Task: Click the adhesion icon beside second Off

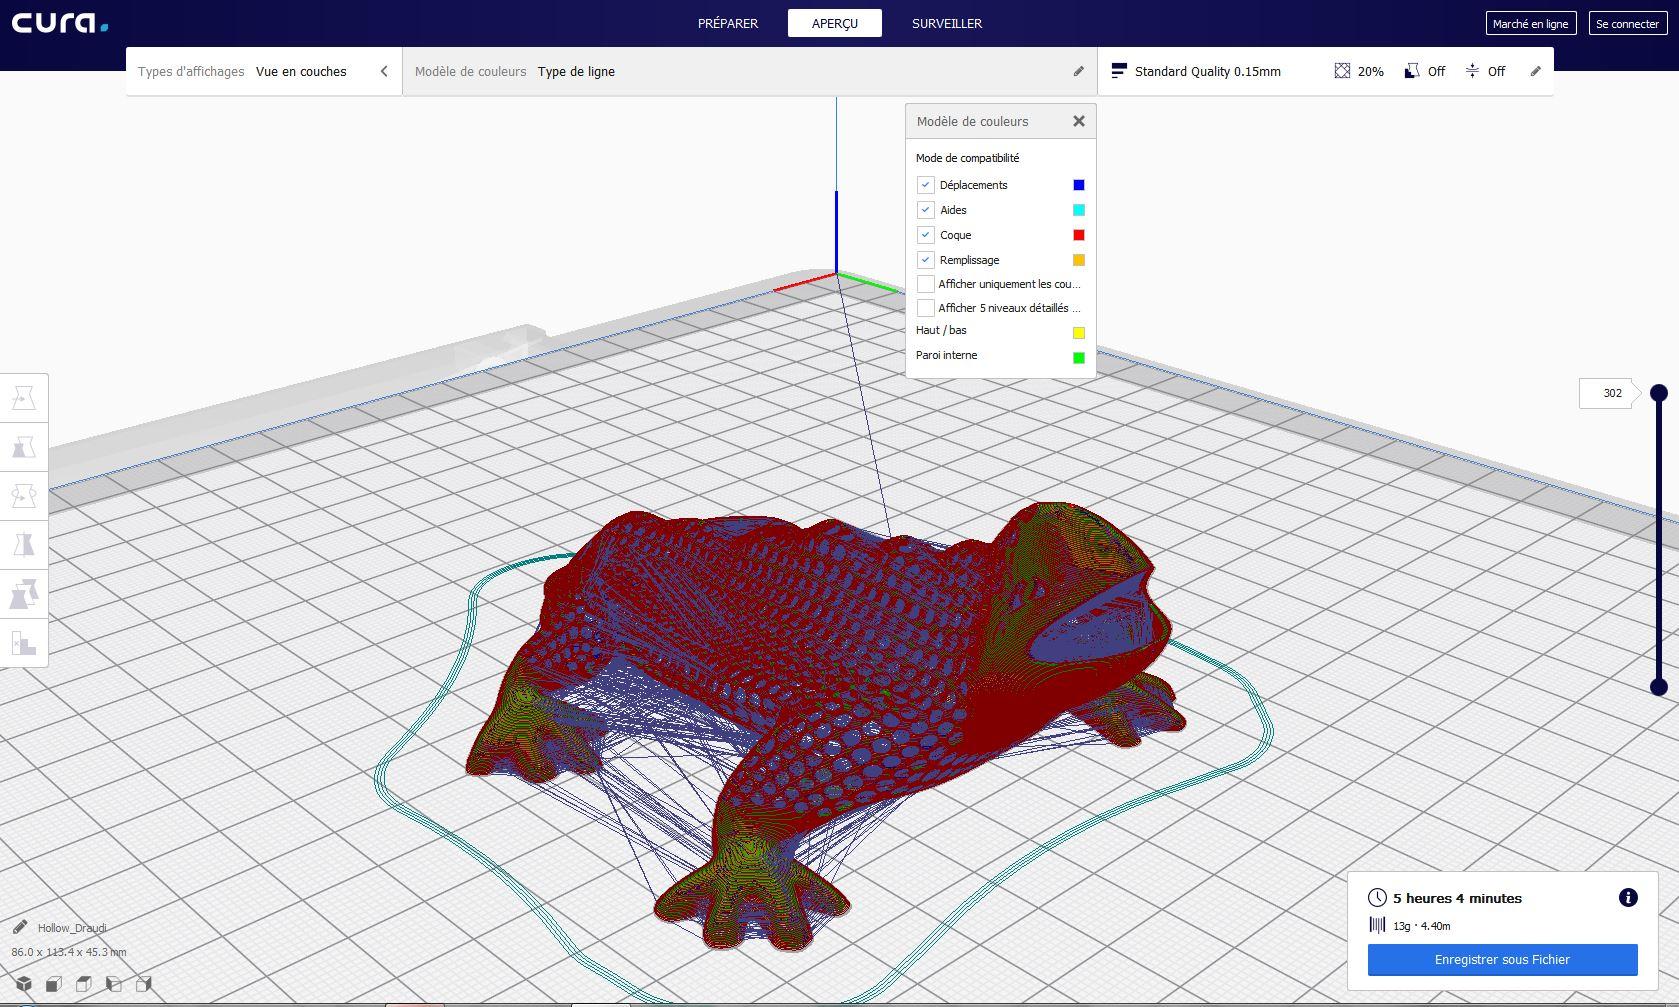Action: click(1472, 71)
